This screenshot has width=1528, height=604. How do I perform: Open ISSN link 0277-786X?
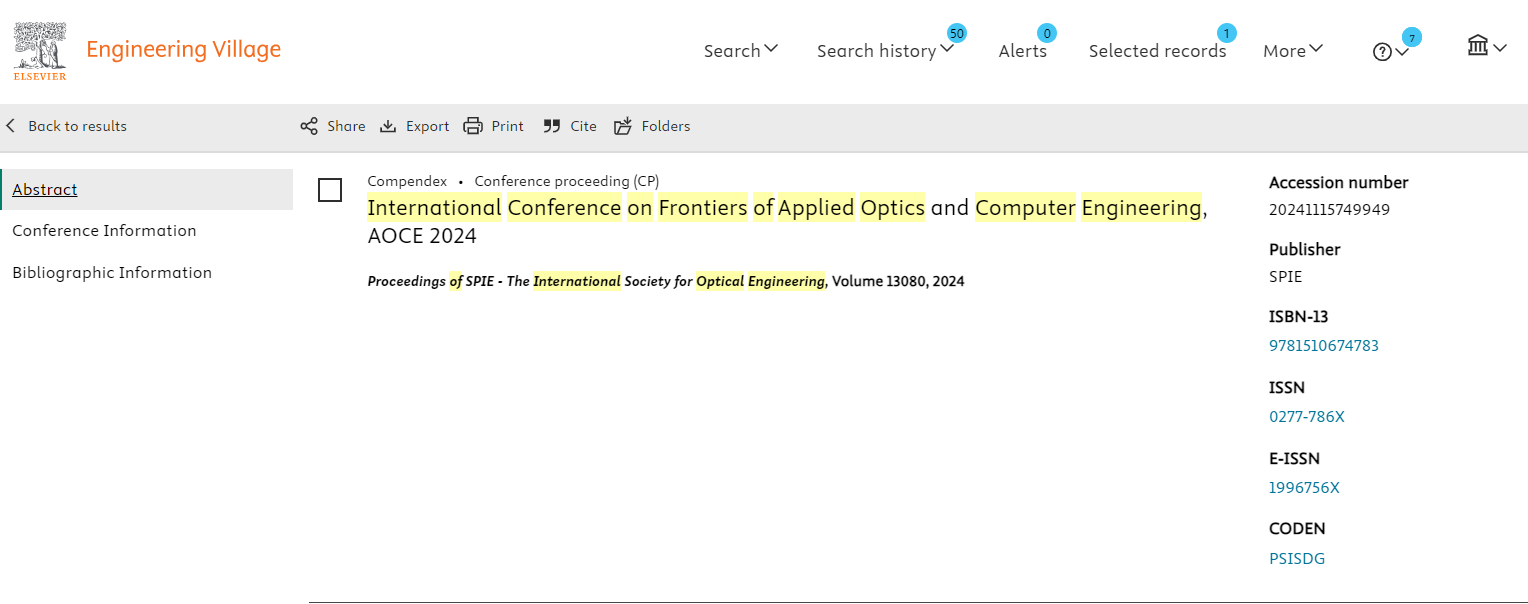click(1307, 417)
